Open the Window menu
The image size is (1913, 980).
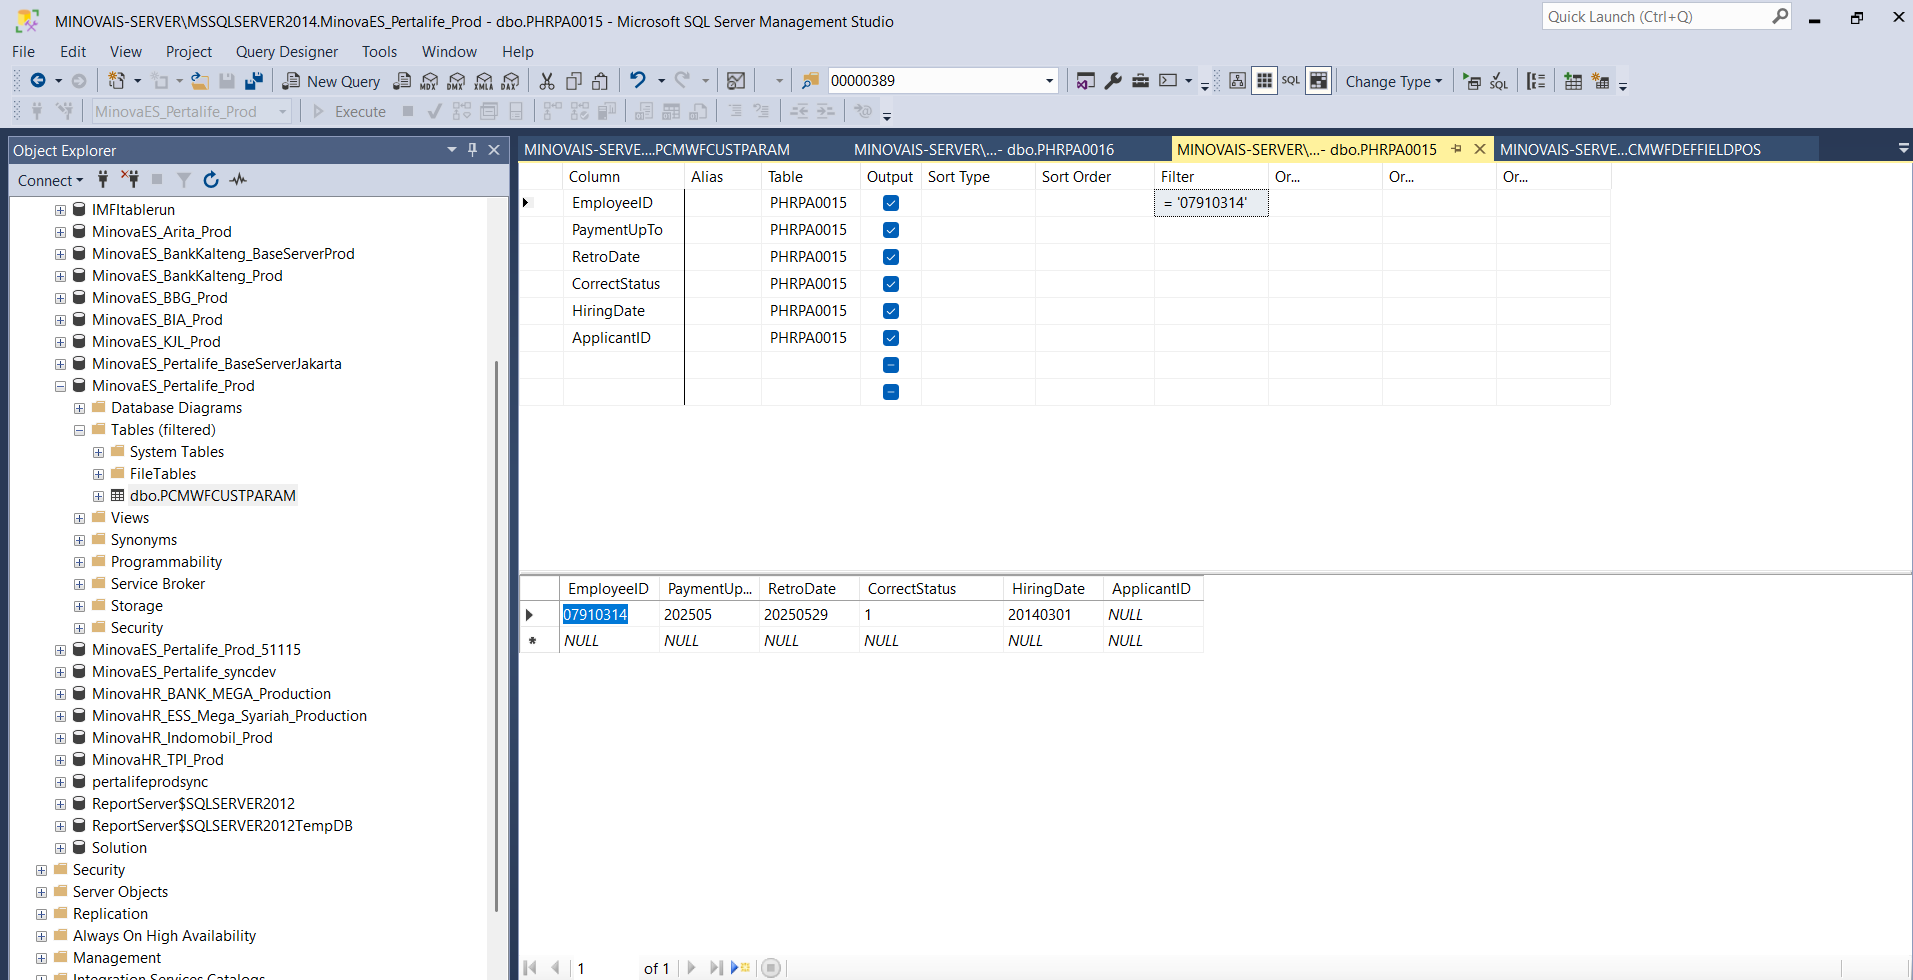[449, 52]
